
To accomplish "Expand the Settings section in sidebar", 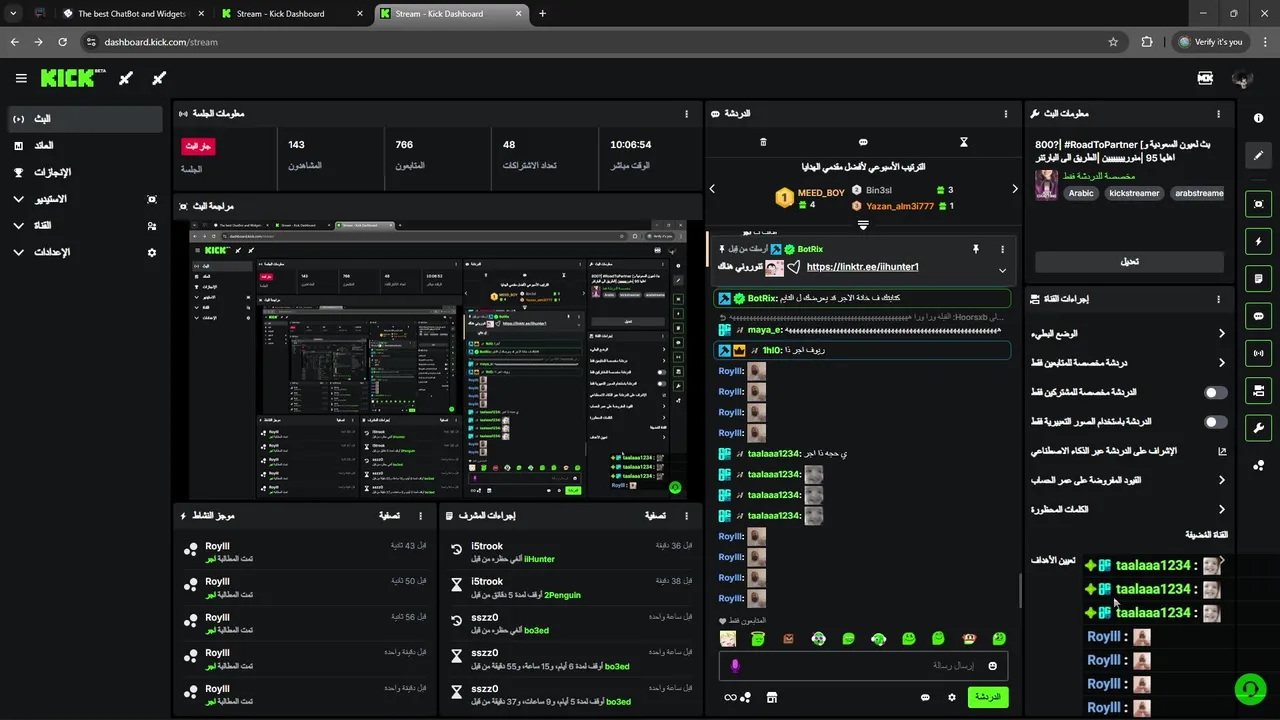I will (18, 253).
